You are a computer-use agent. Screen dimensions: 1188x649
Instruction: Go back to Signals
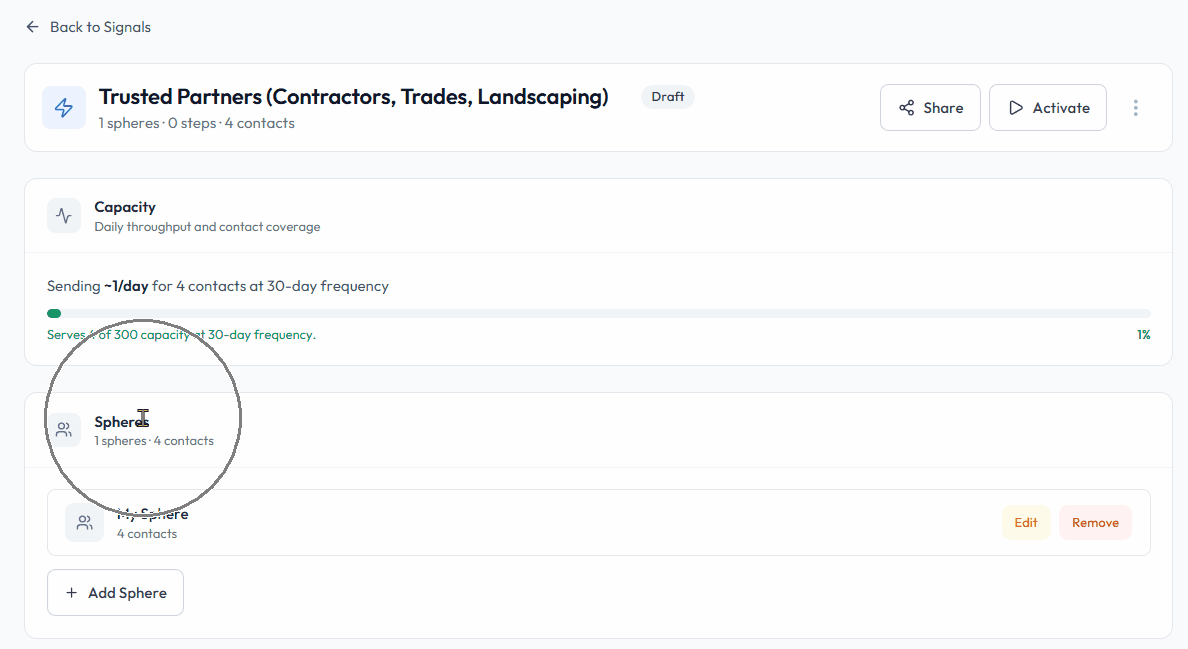[x=99, y=27]
